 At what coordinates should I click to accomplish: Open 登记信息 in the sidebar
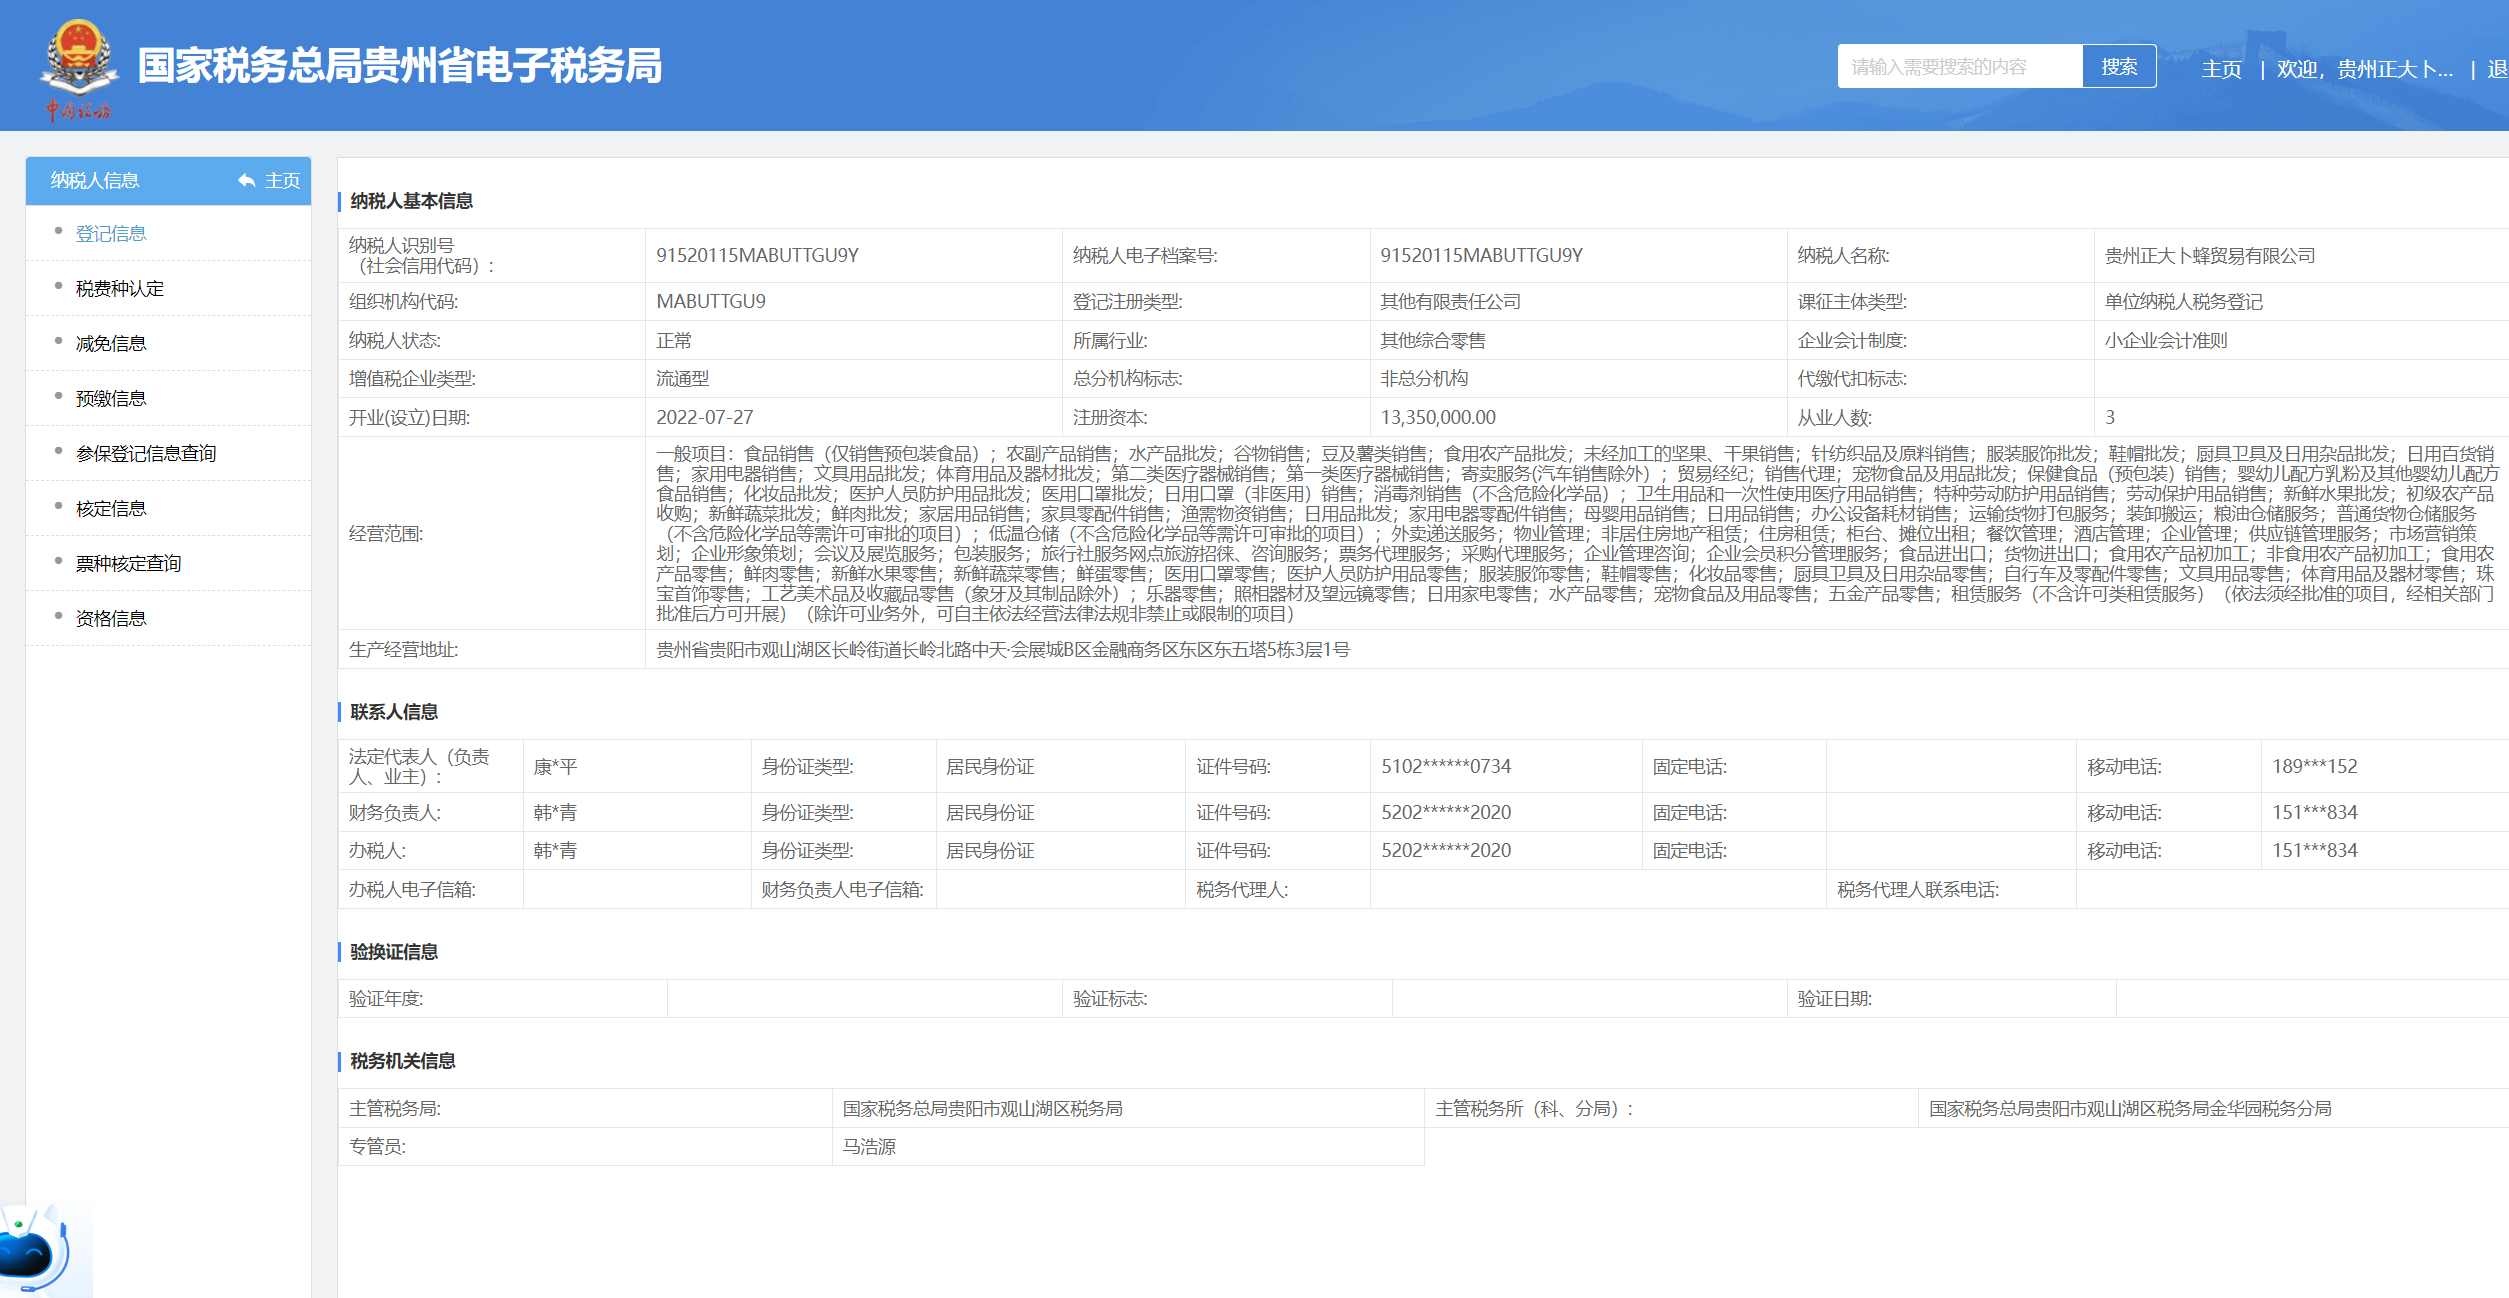coord(111,233)
